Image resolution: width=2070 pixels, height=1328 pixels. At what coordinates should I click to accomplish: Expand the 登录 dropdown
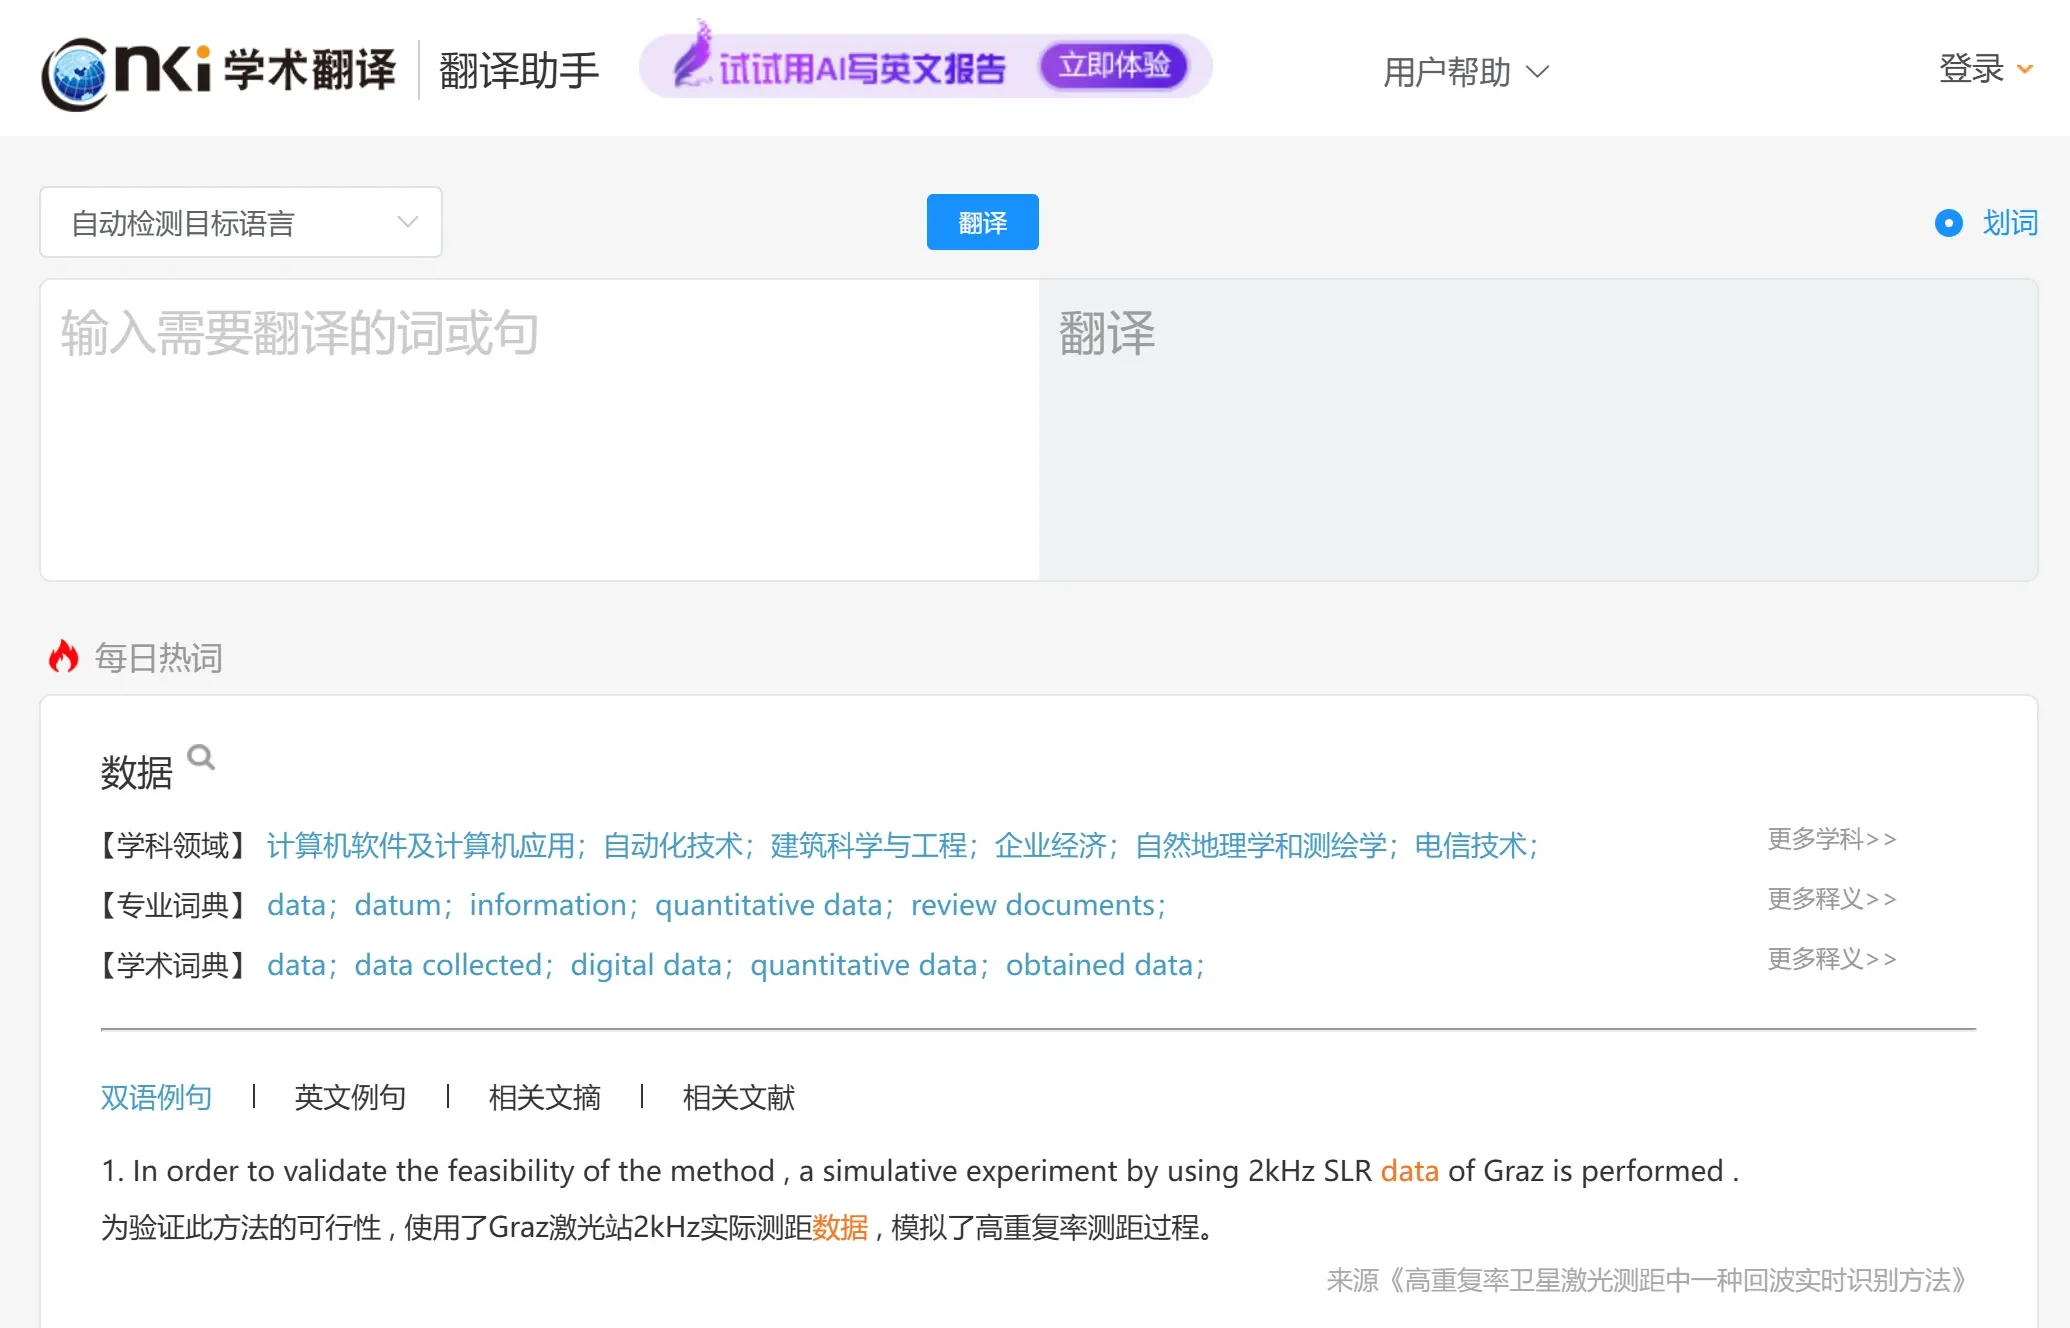click(1985, 68)
